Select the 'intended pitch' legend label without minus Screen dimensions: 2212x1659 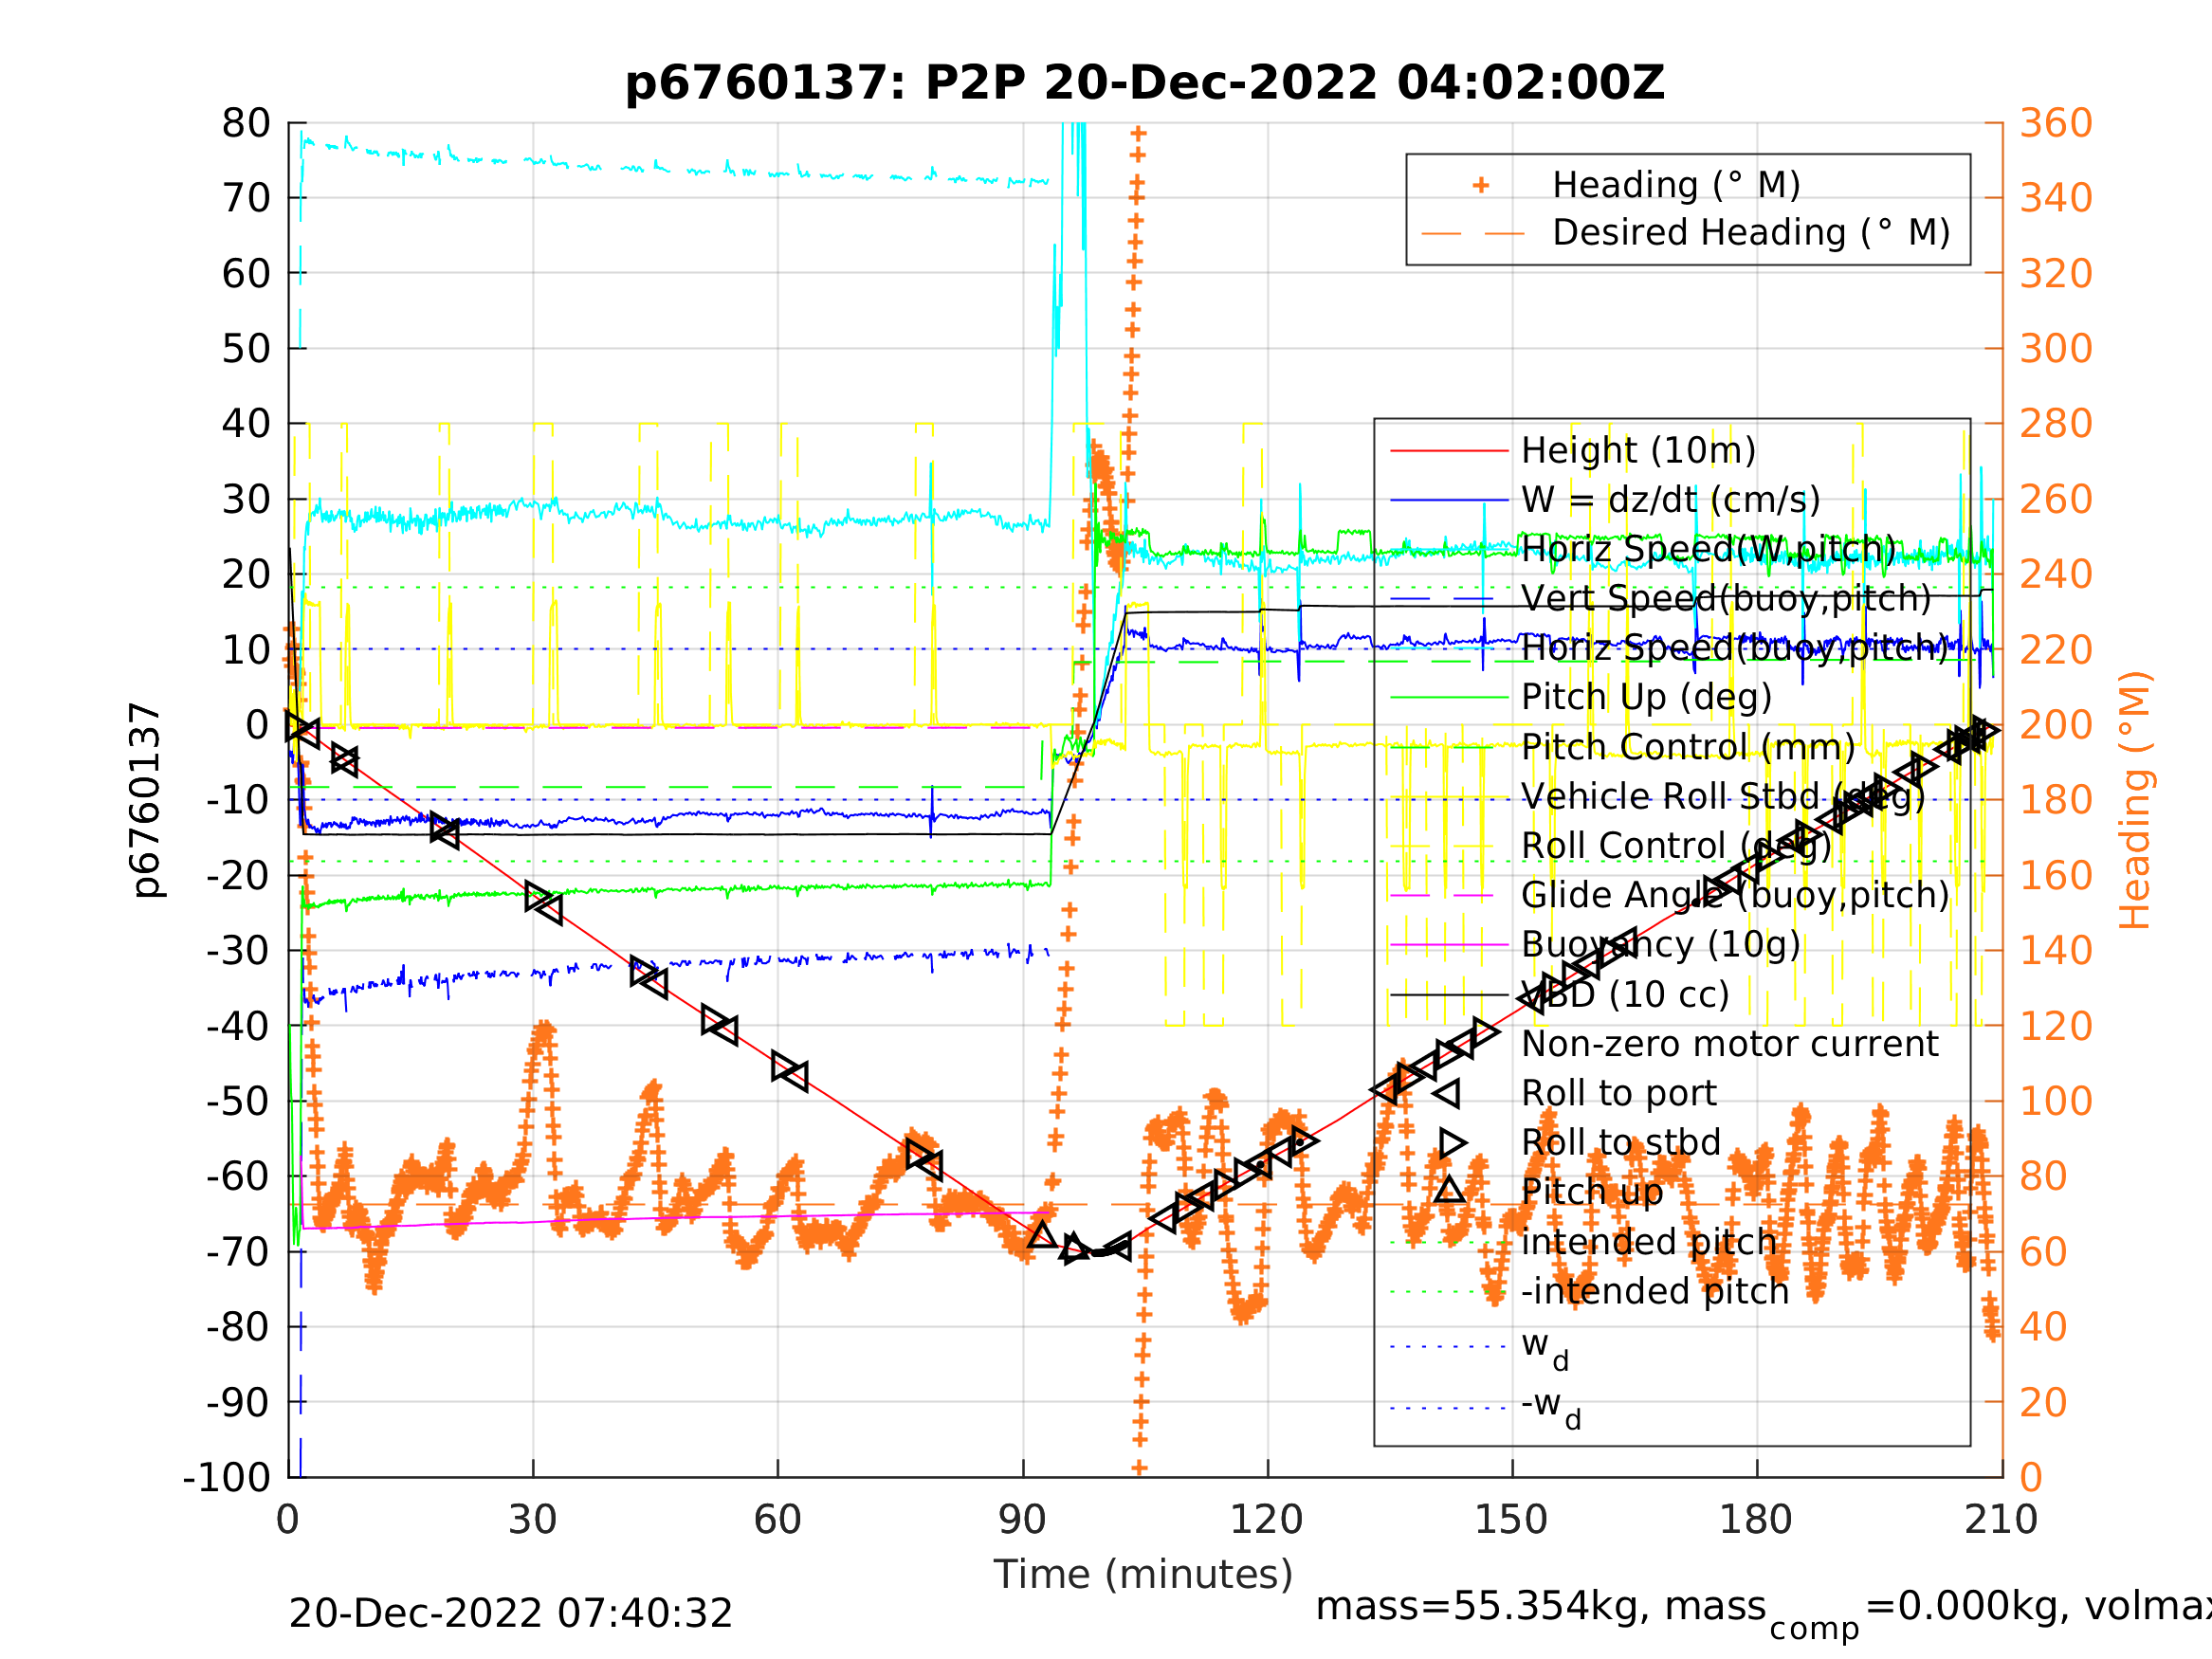pos(1648,1242)
